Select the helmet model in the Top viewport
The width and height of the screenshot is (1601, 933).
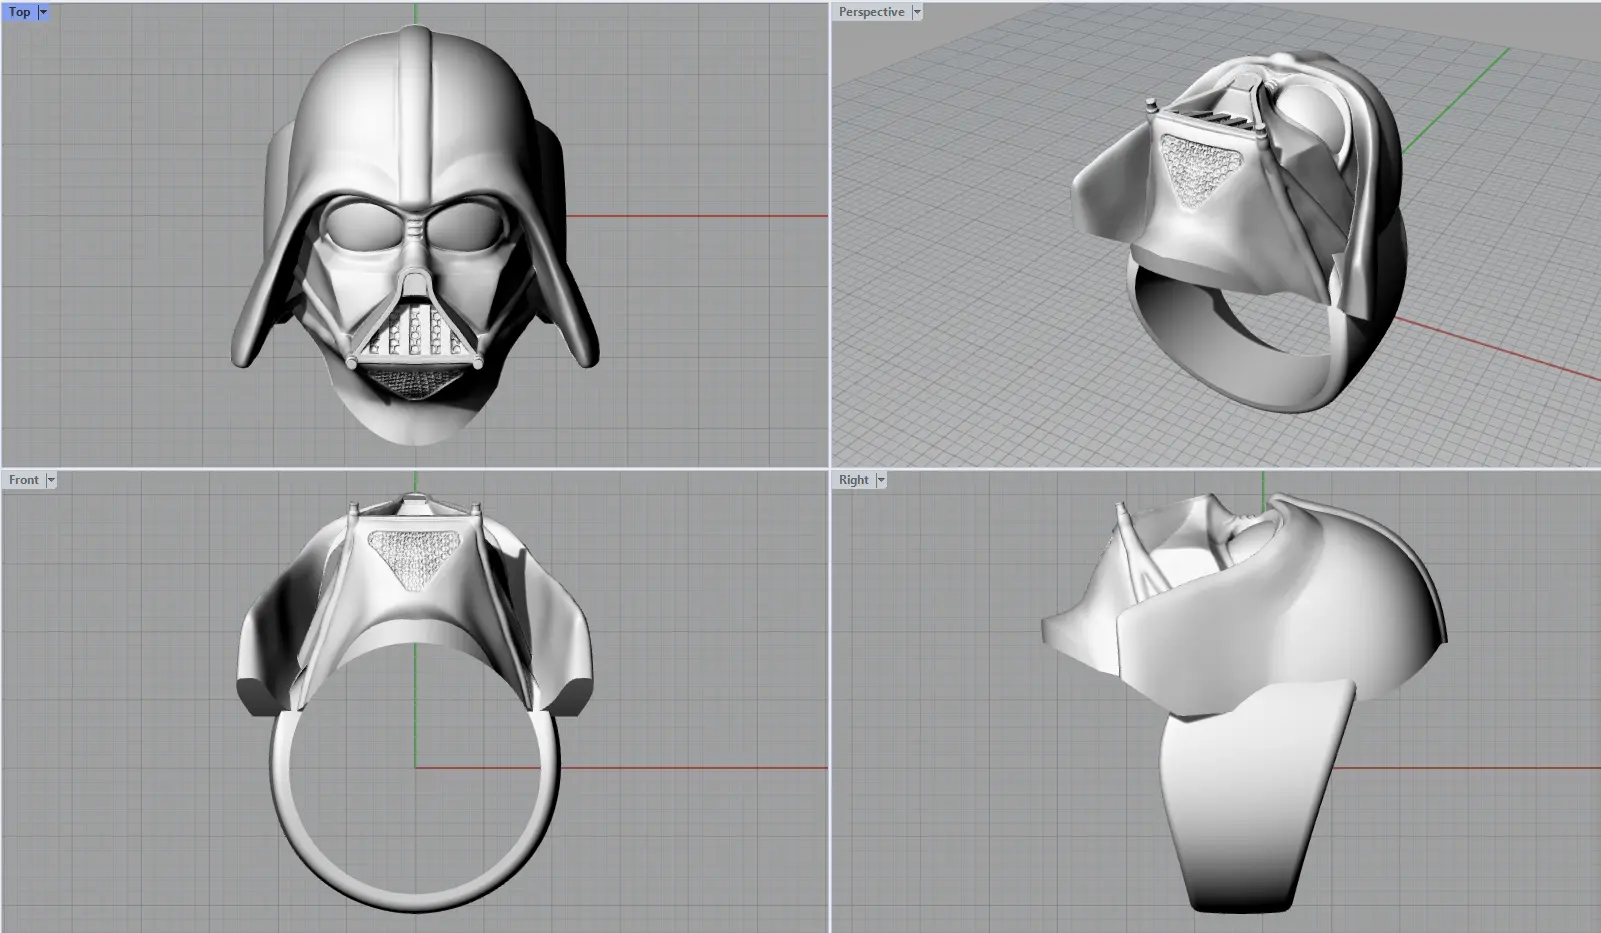click(414, 235)
